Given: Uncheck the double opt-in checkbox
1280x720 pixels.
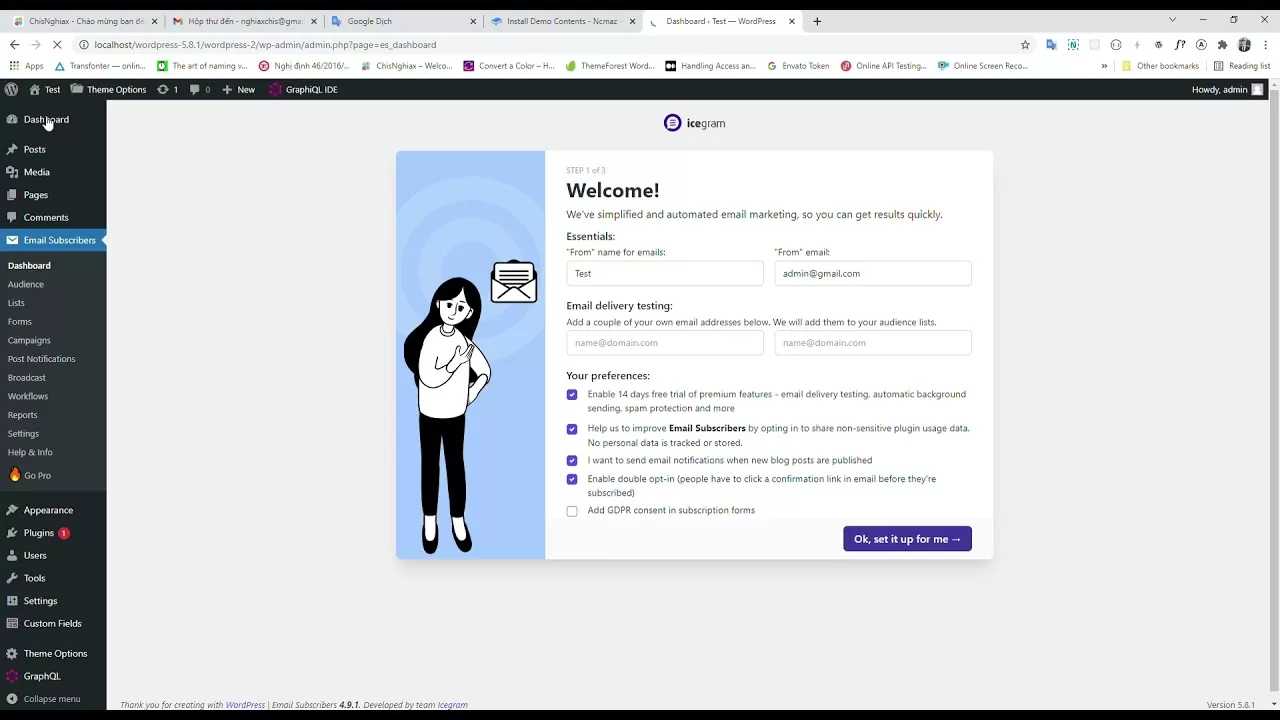Looking at the screenshot, I should [572, 480].
